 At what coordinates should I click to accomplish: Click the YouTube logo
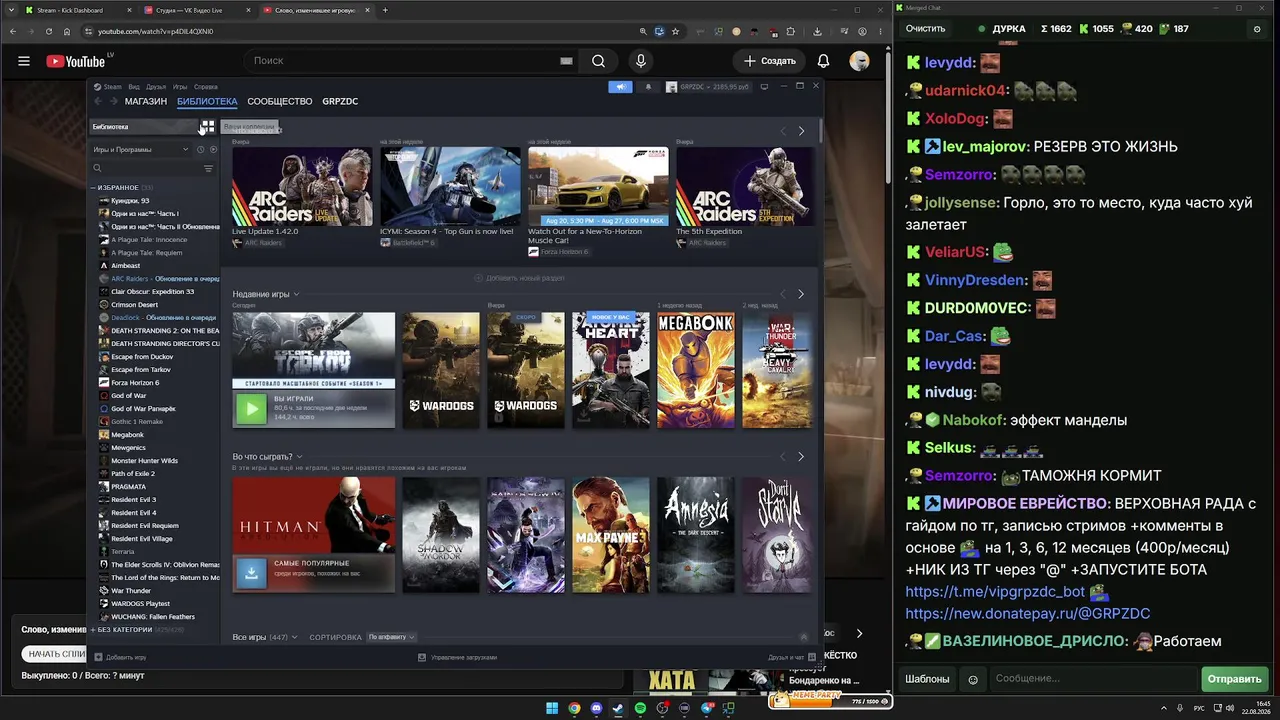click(x=75, y=61)
